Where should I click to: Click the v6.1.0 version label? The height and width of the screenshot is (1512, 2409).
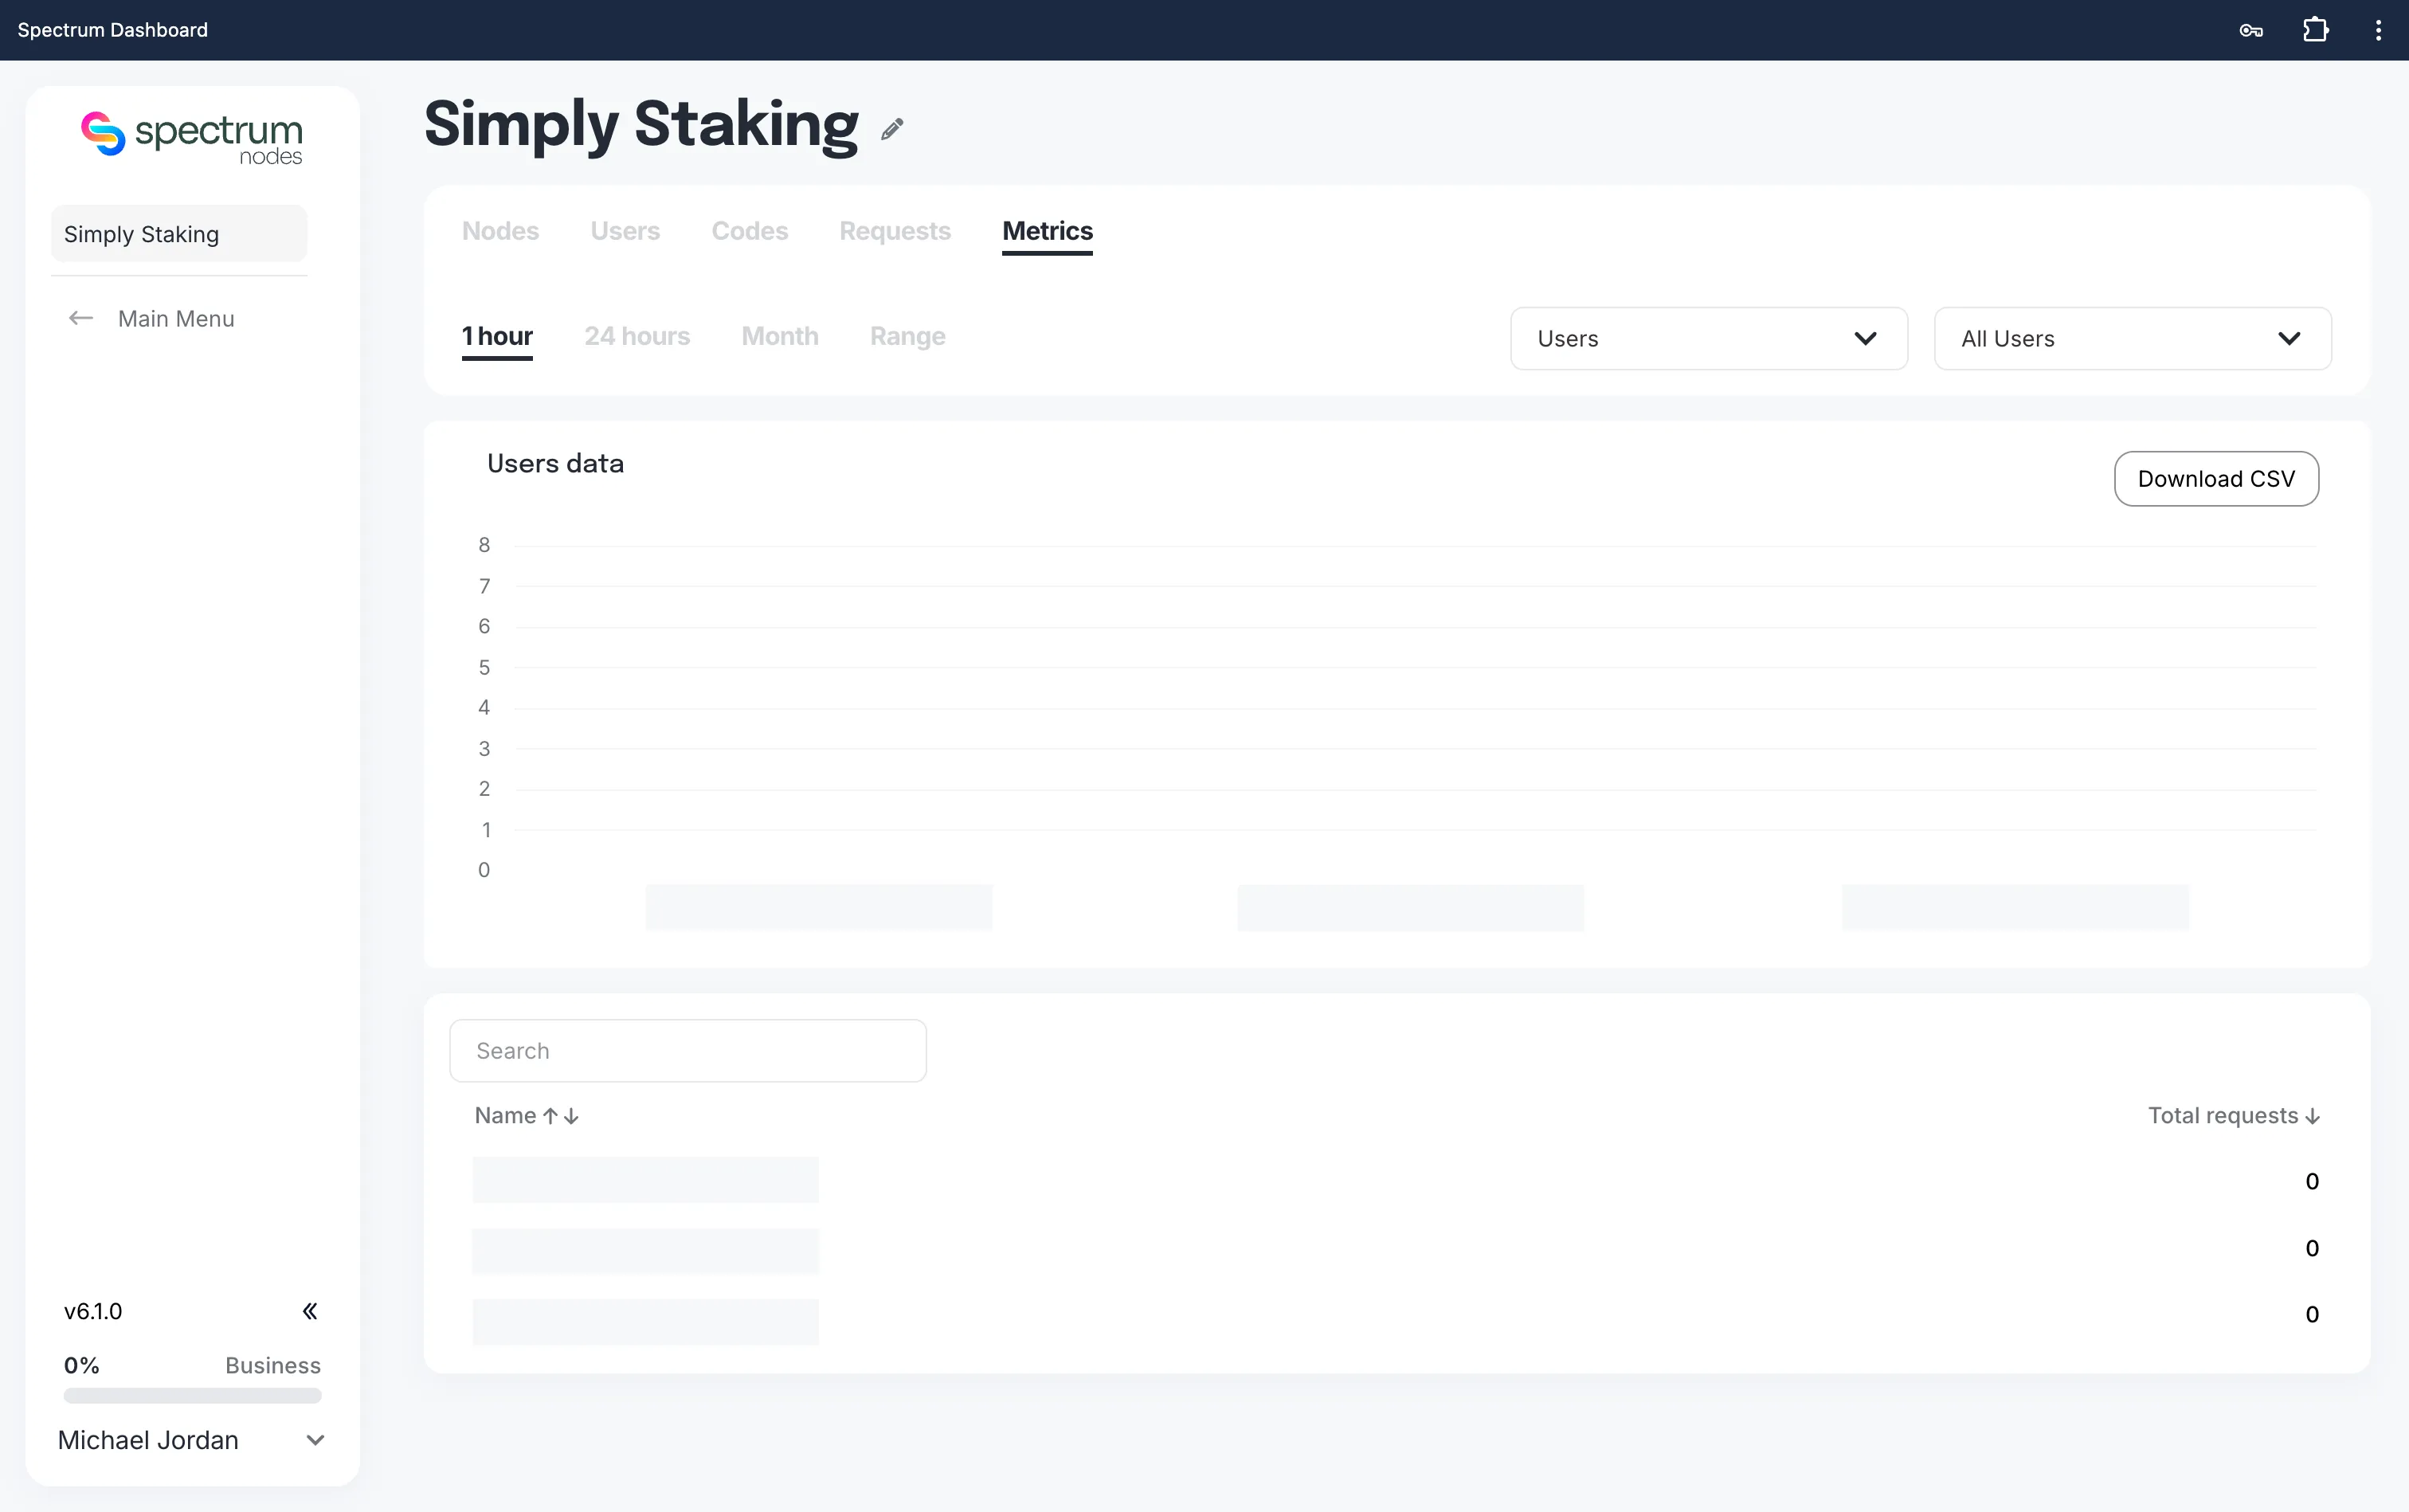tap(93, 1312)
